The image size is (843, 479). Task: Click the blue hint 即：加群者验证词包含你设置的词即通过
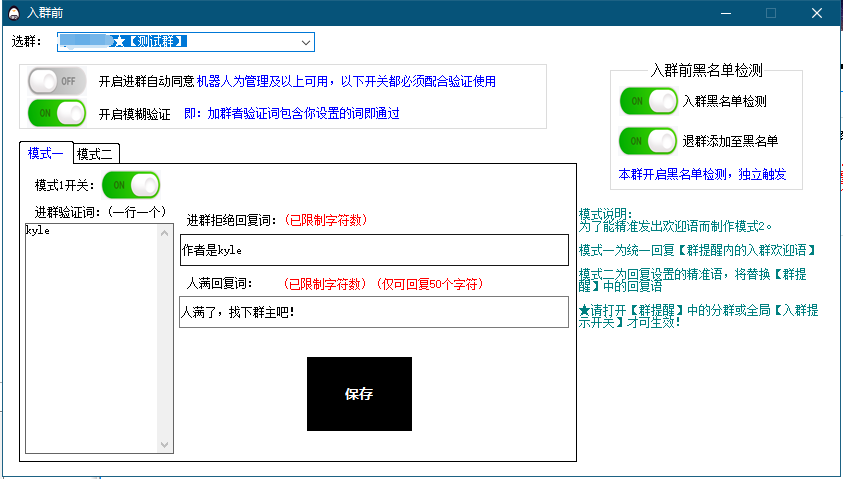pos(292,113)
